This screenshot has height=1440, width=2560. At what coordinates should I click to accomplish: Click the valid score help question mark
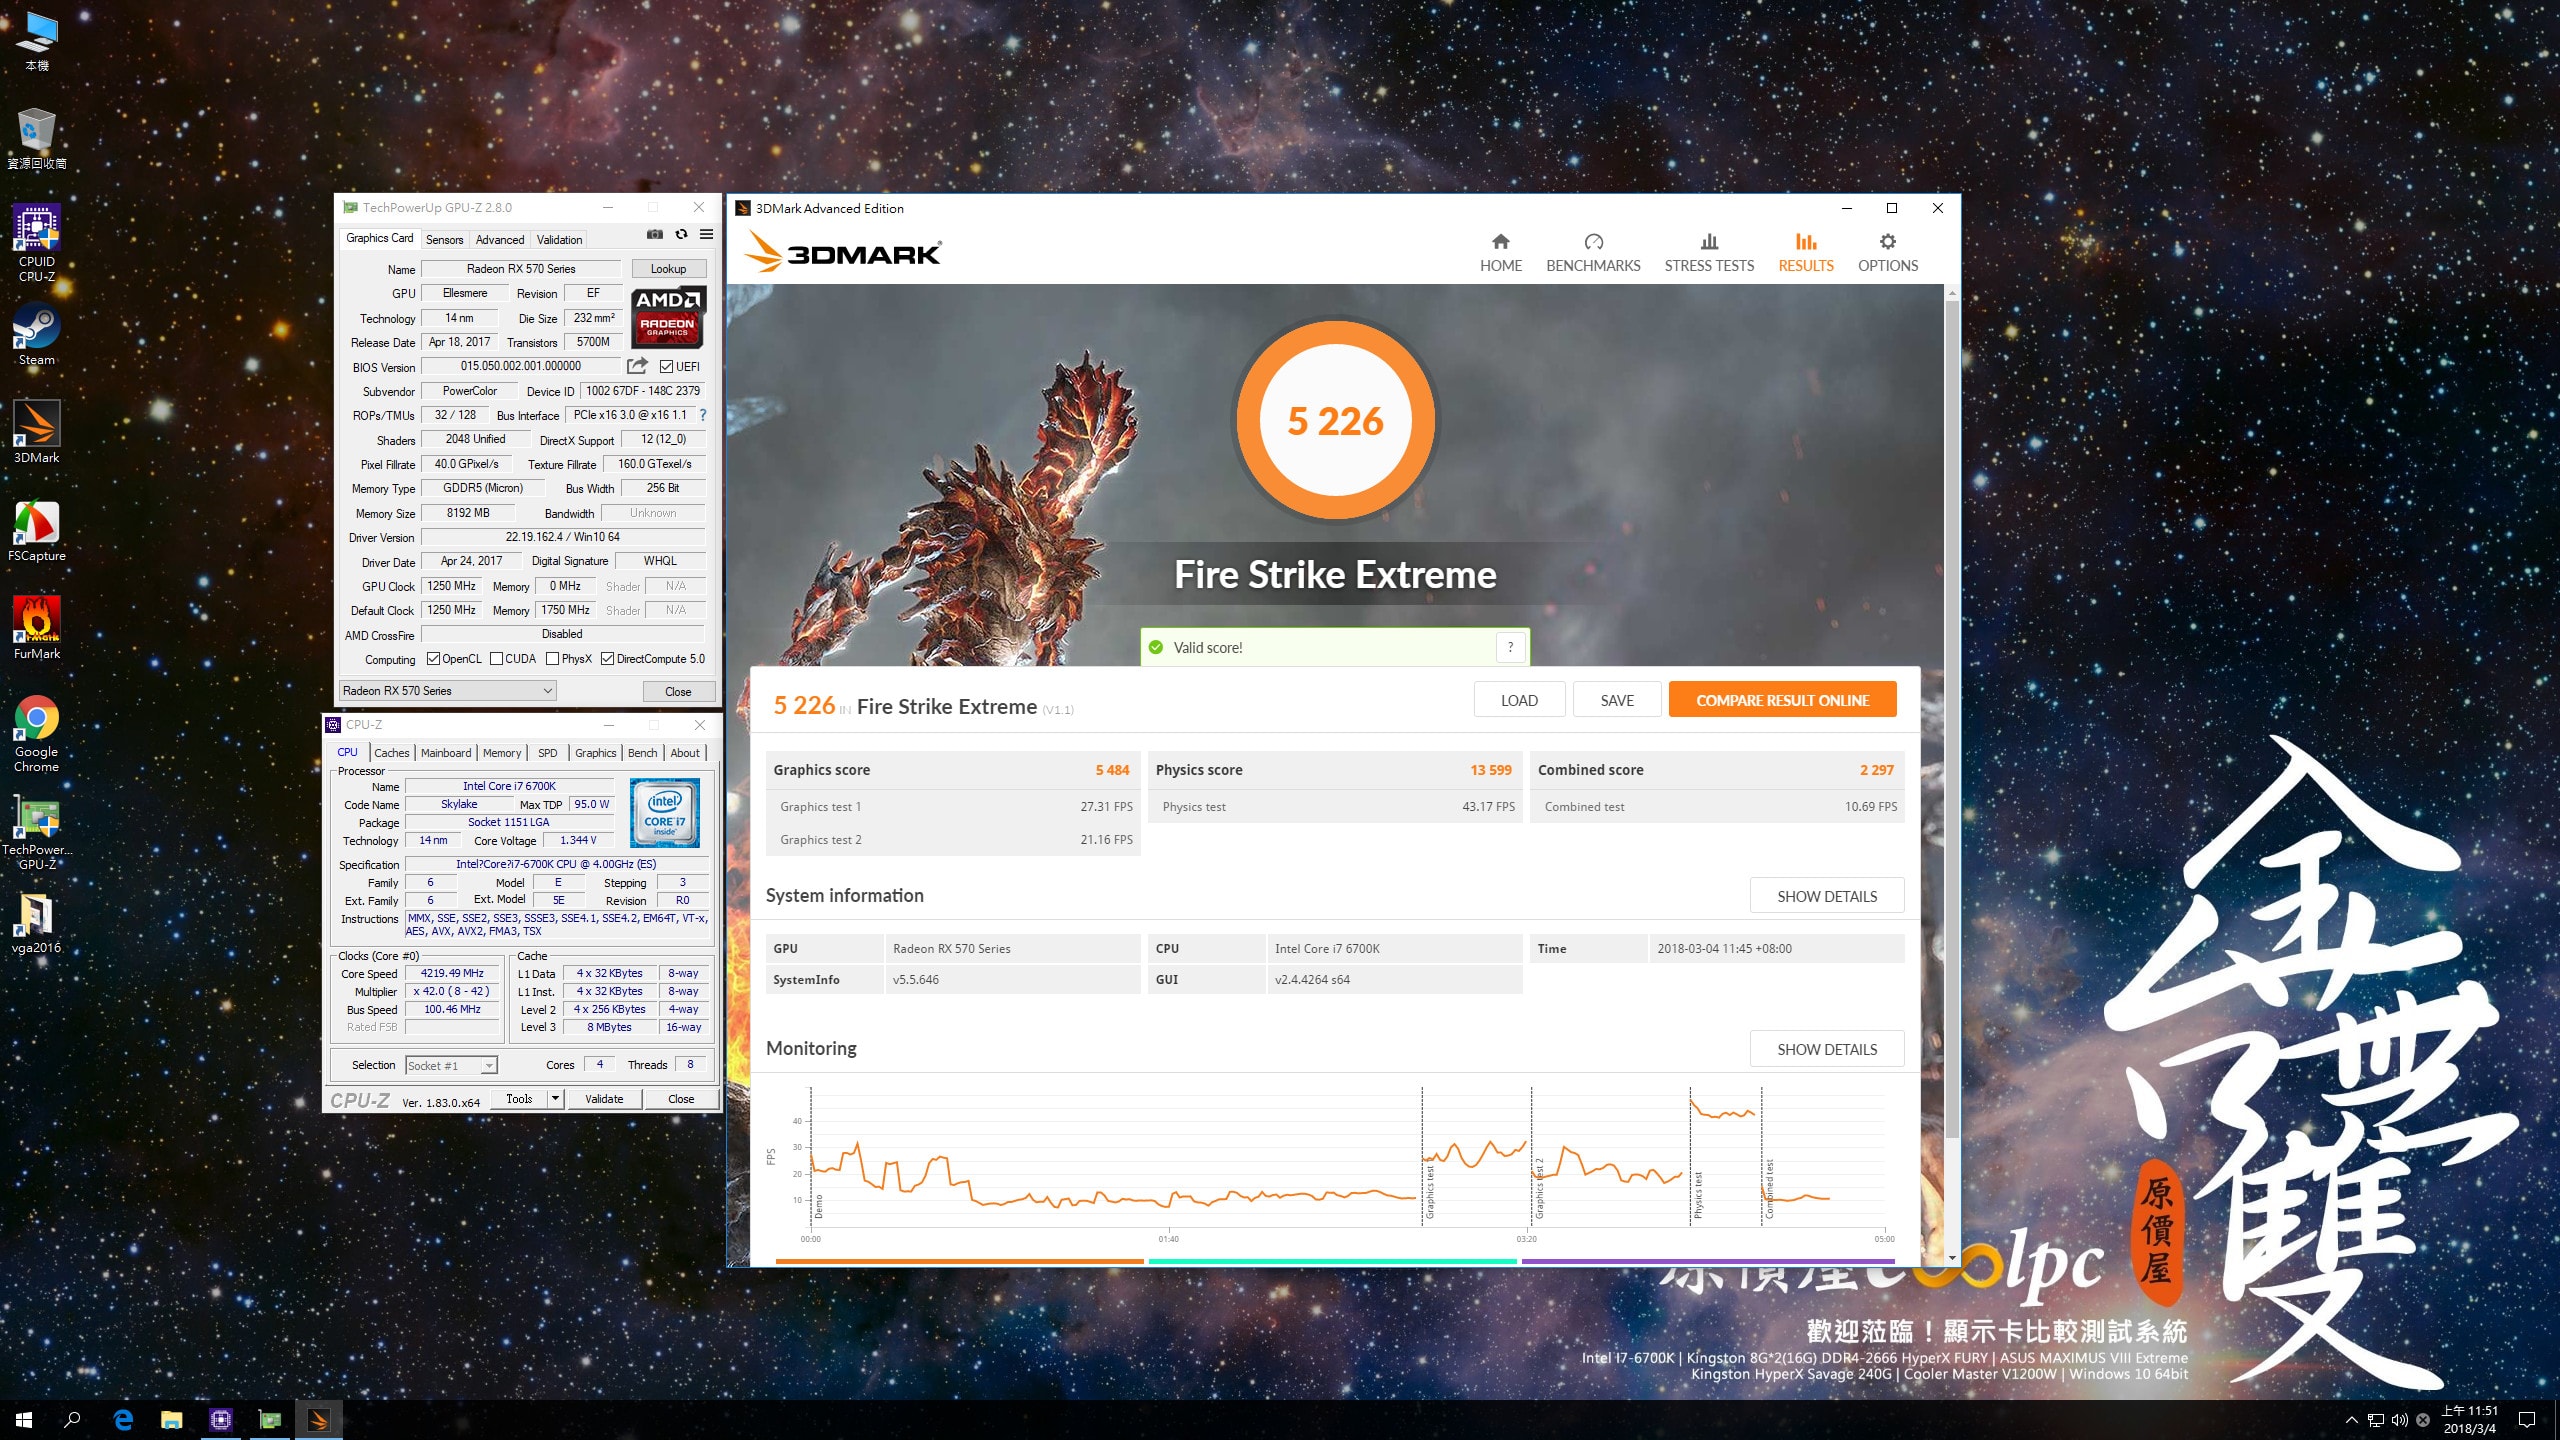[1510, 647]
